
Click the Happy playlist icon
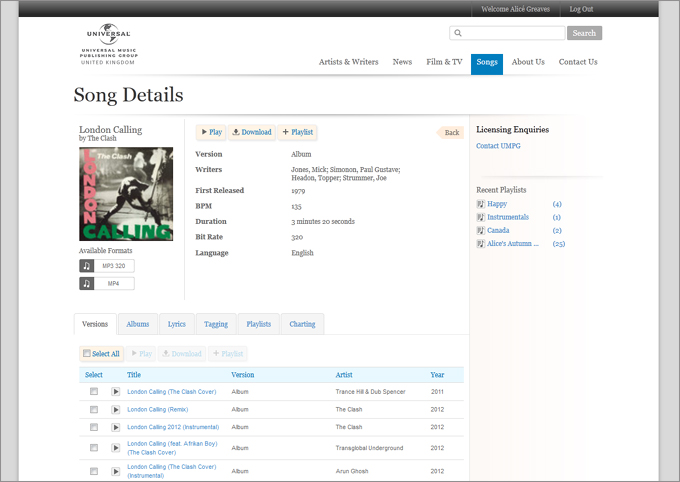[481, 204]
